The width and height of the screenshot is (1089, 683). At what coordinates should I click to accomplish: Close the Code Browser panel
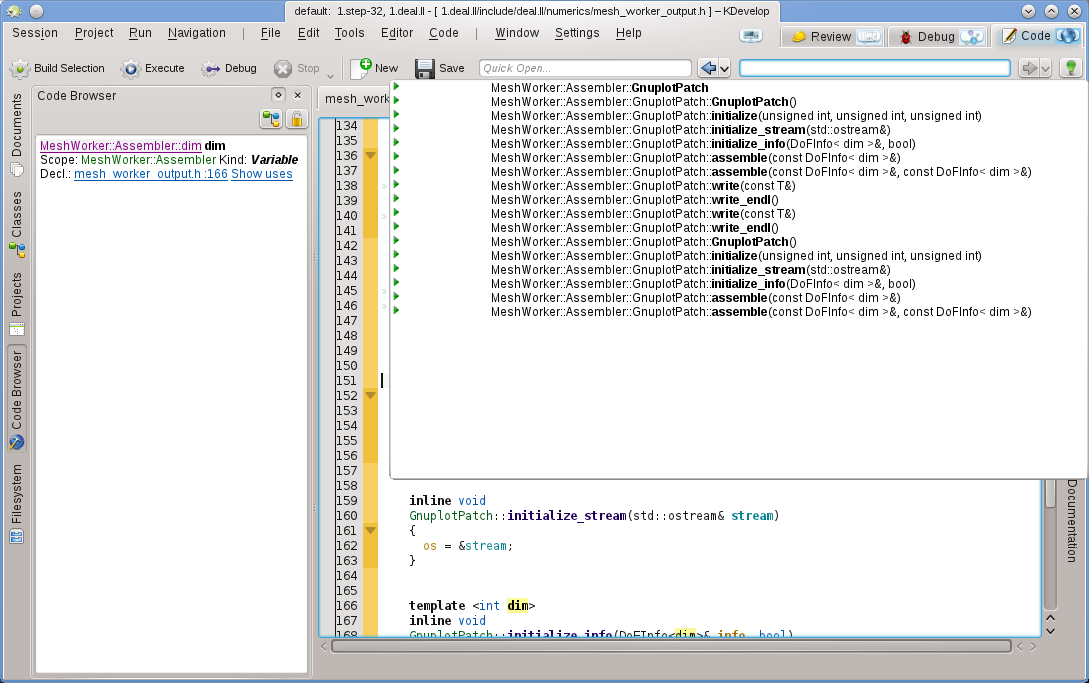298,95
